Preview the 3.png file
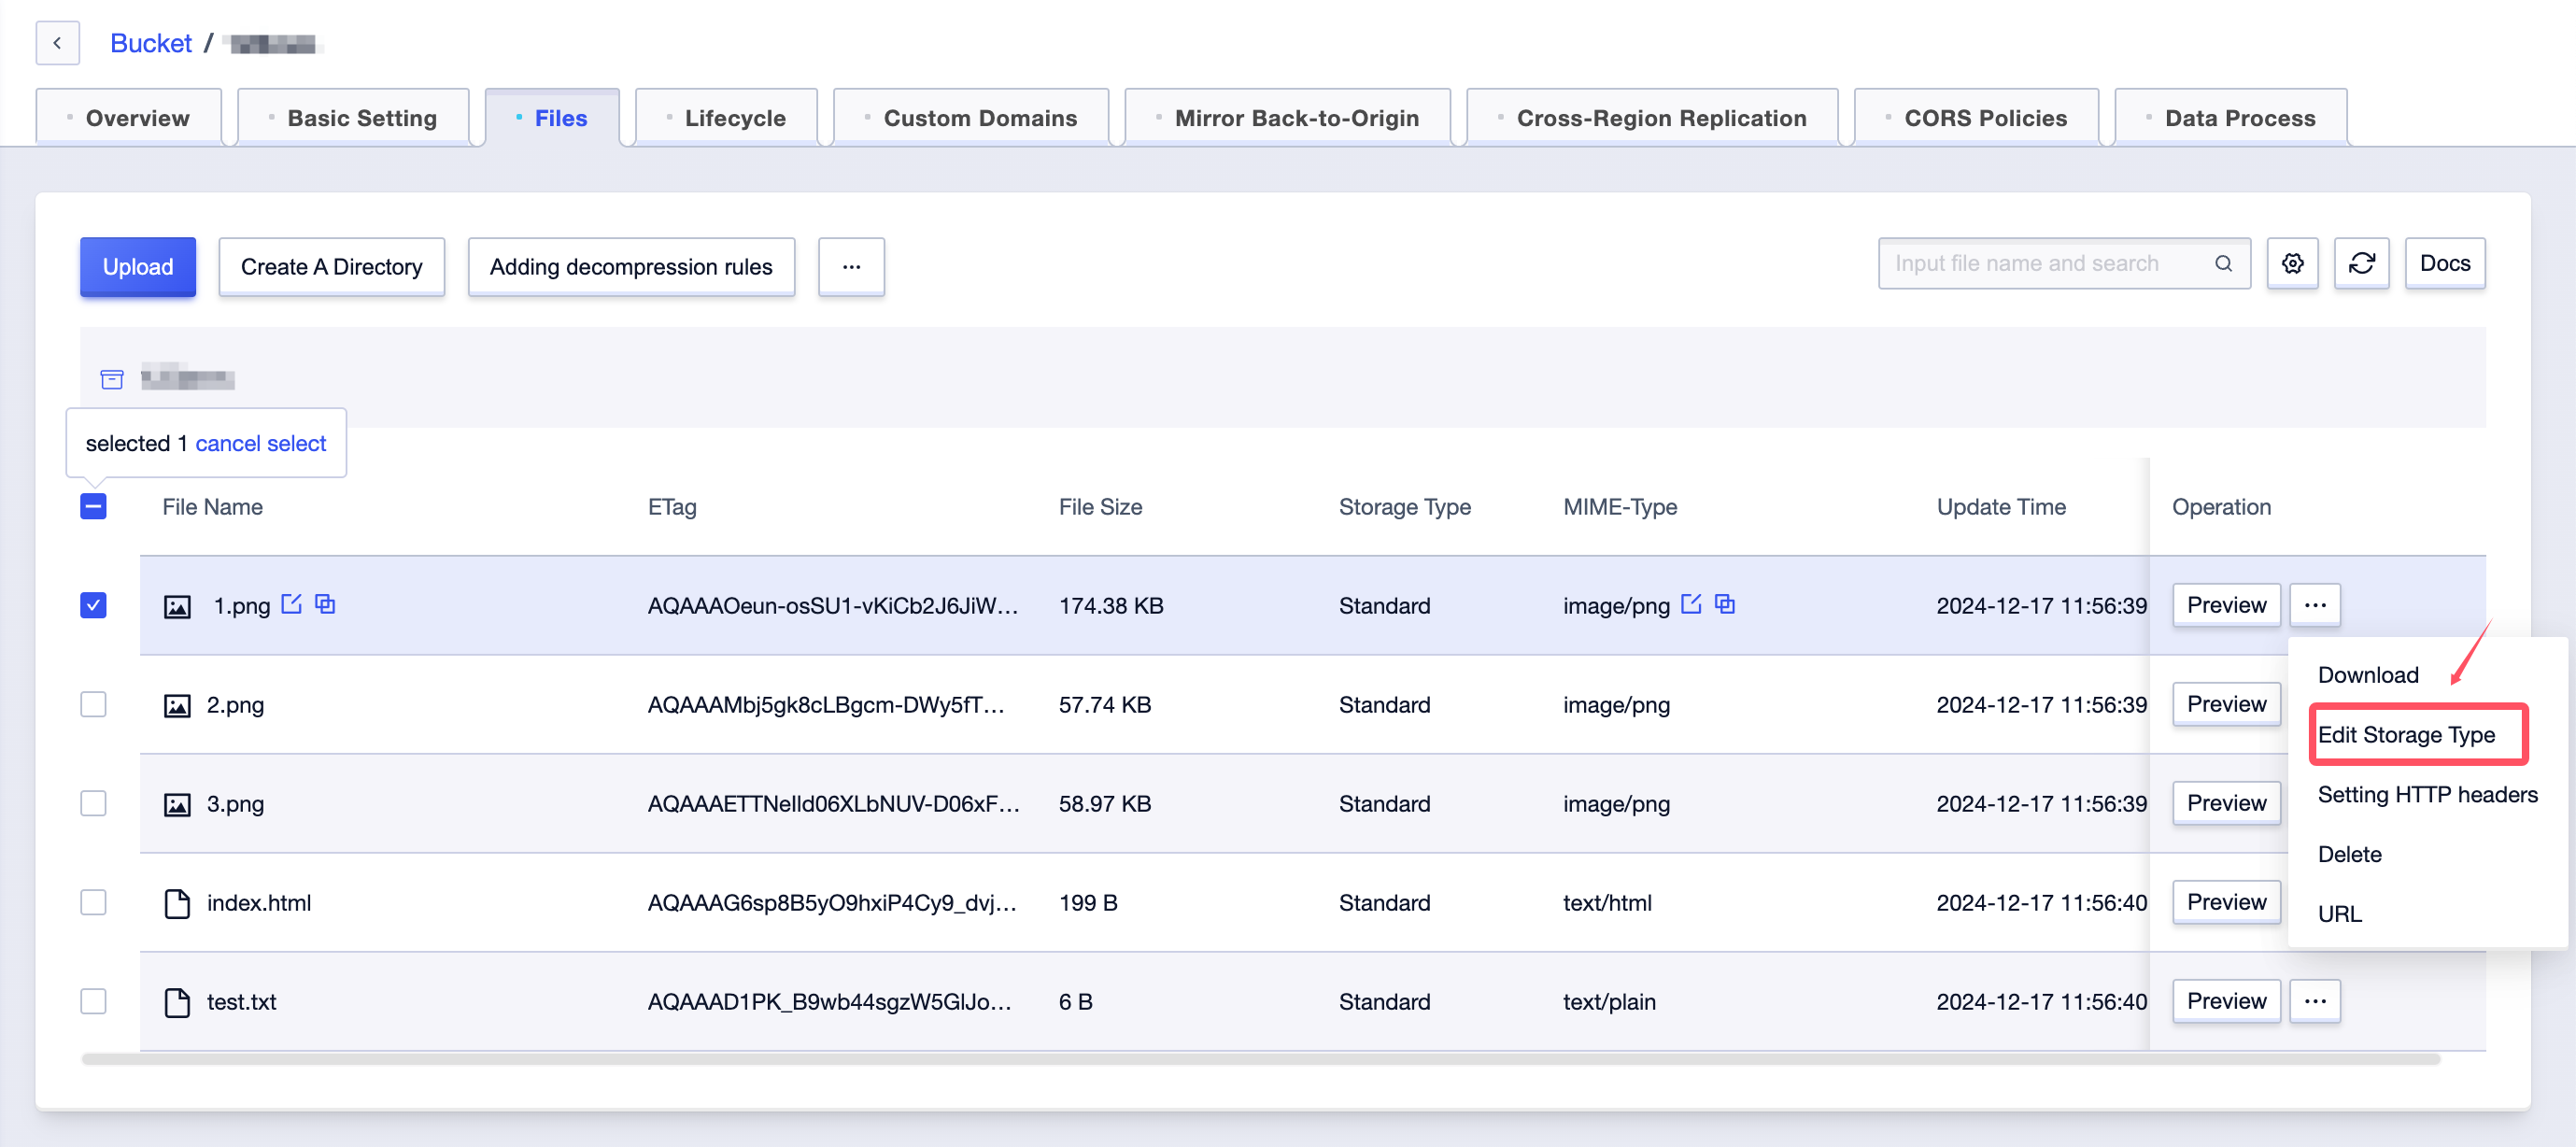Viewport: 2576px width, 1147px height. click(2226, 803)
